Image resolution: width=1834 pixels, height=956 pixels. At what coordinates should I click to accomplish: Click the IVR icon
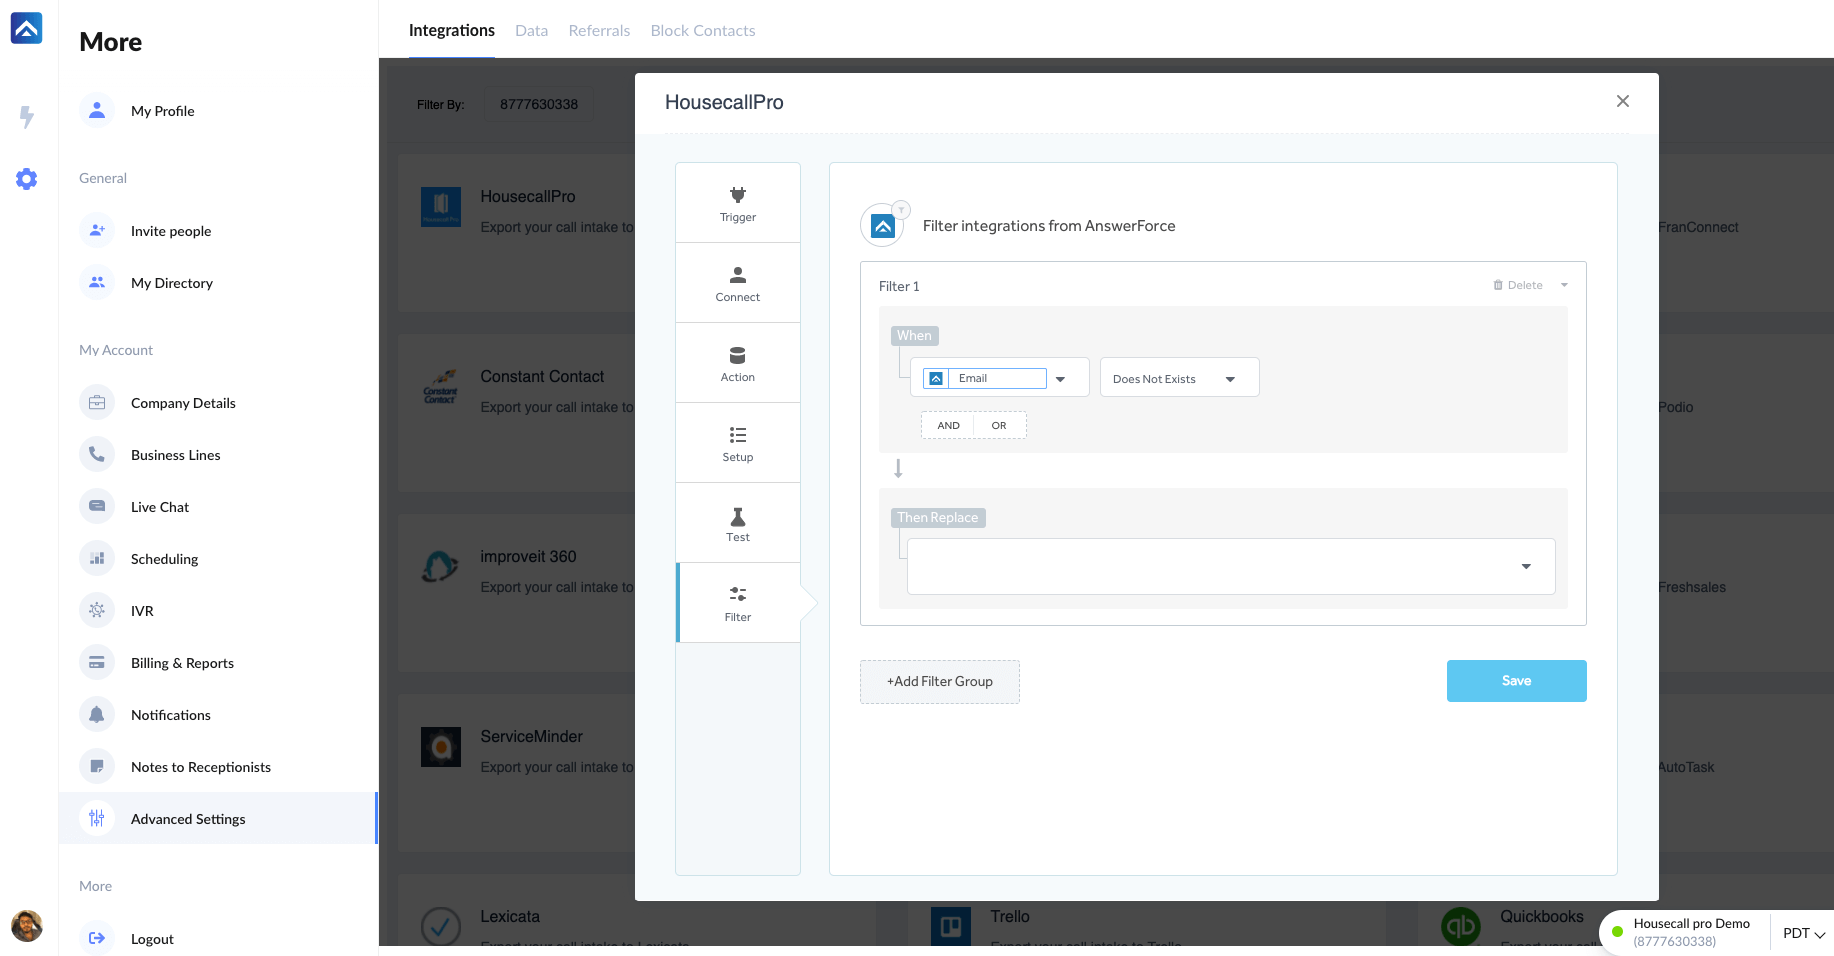(97, 611)
